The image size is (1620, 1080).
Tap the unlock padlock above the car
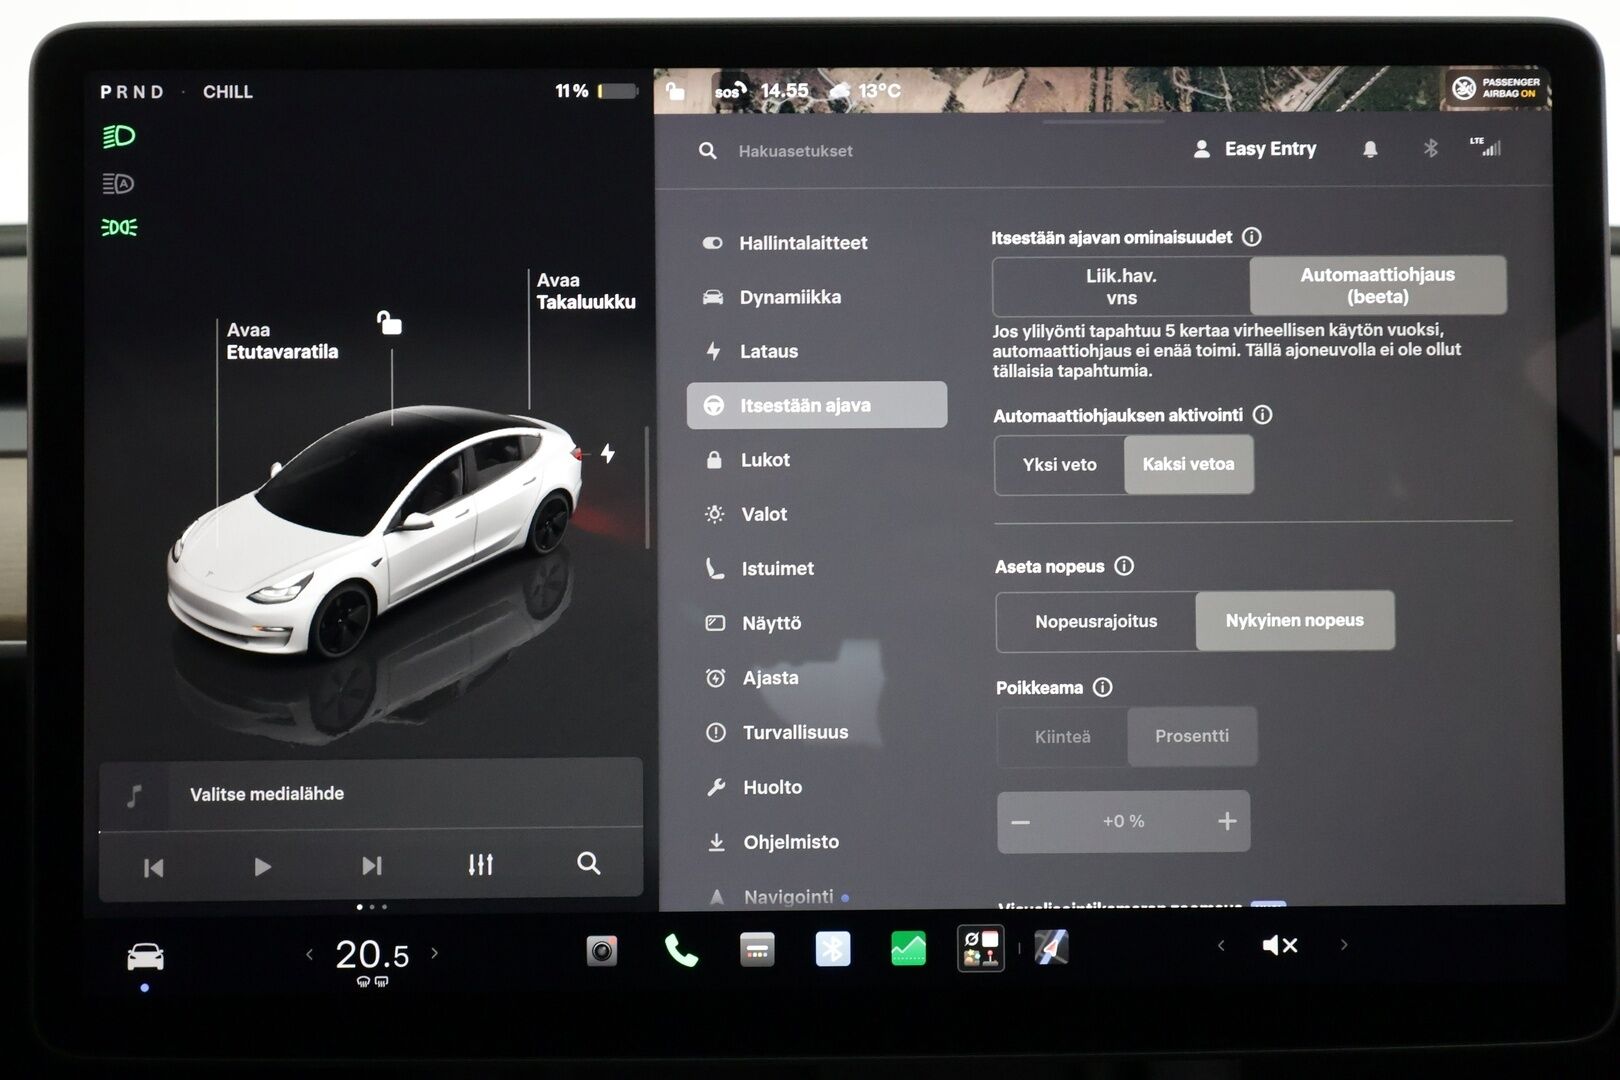(x=389, y=322)
